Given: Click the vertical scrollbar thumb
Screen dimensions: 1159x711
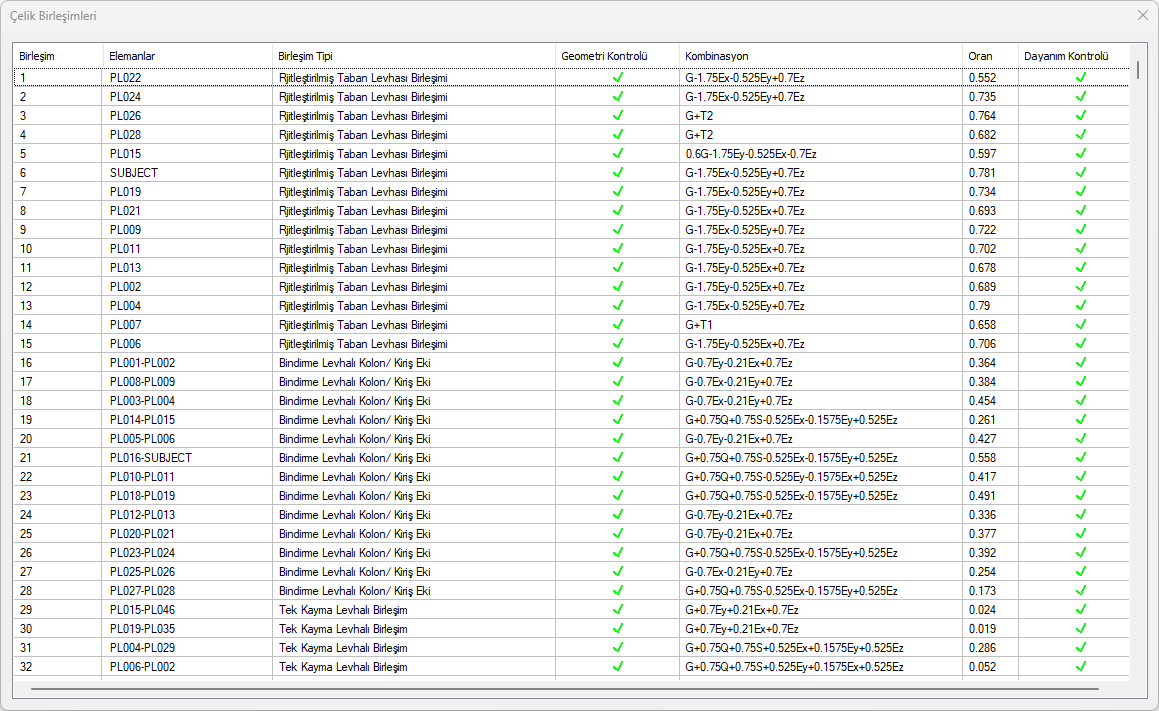Looking at the screenshot, I should point(1137,70).
